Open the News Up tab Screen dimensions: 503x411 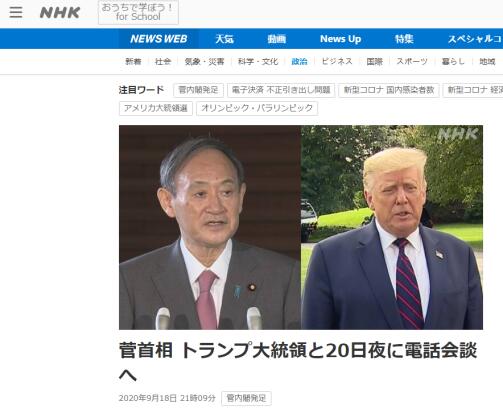[340, 39]
